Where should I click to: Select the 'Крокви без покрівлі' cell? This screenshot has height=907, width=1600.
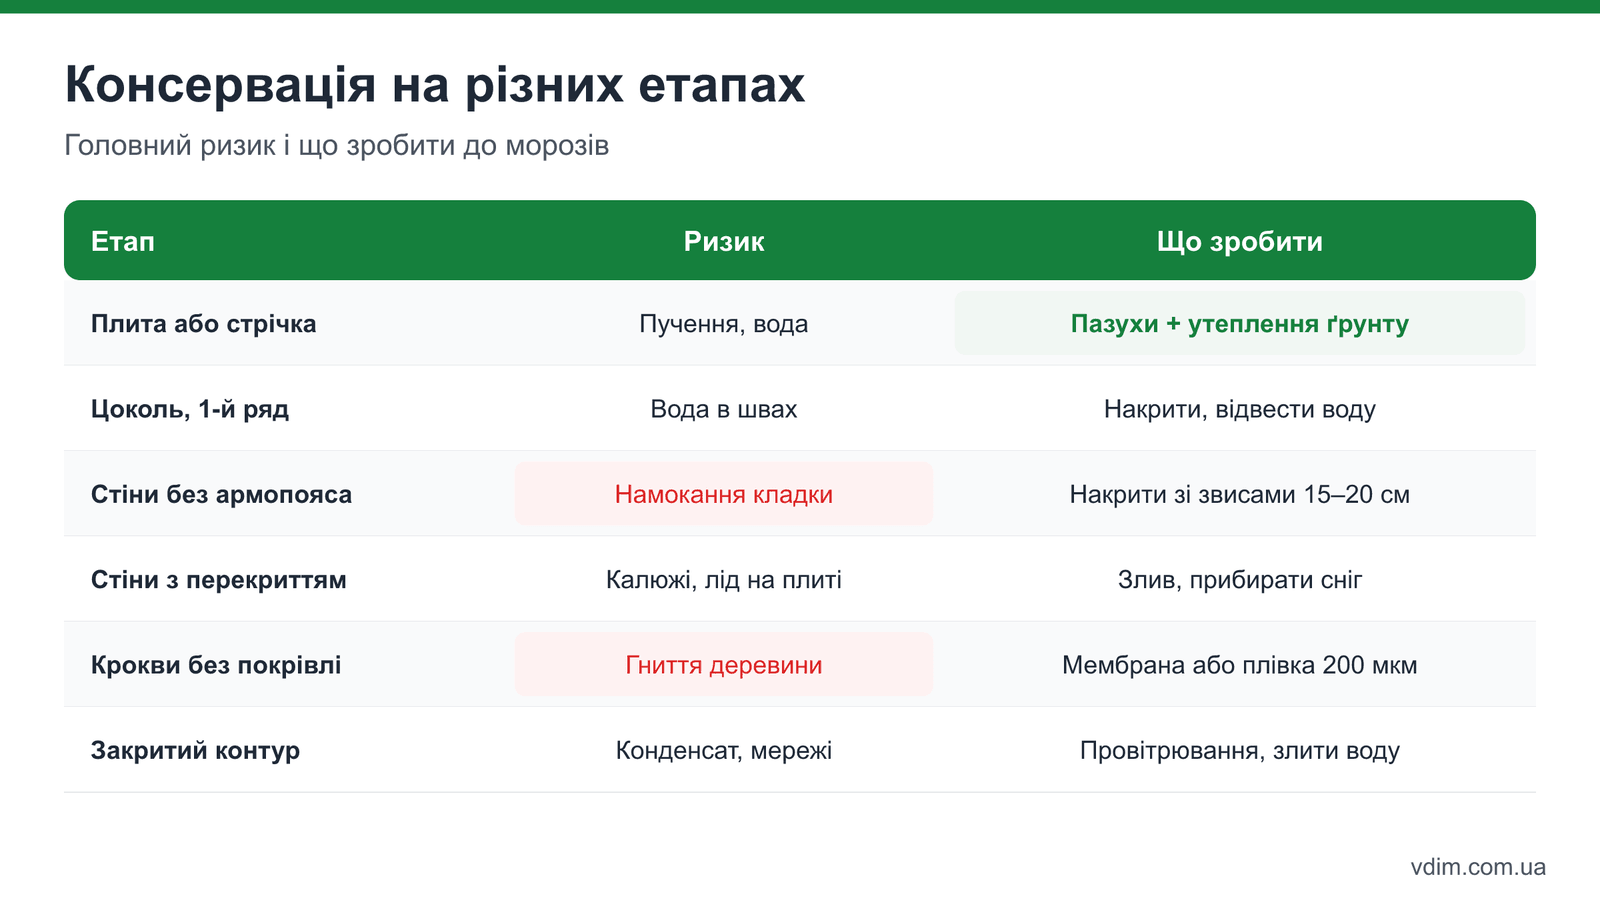click(x=216, y=665)
